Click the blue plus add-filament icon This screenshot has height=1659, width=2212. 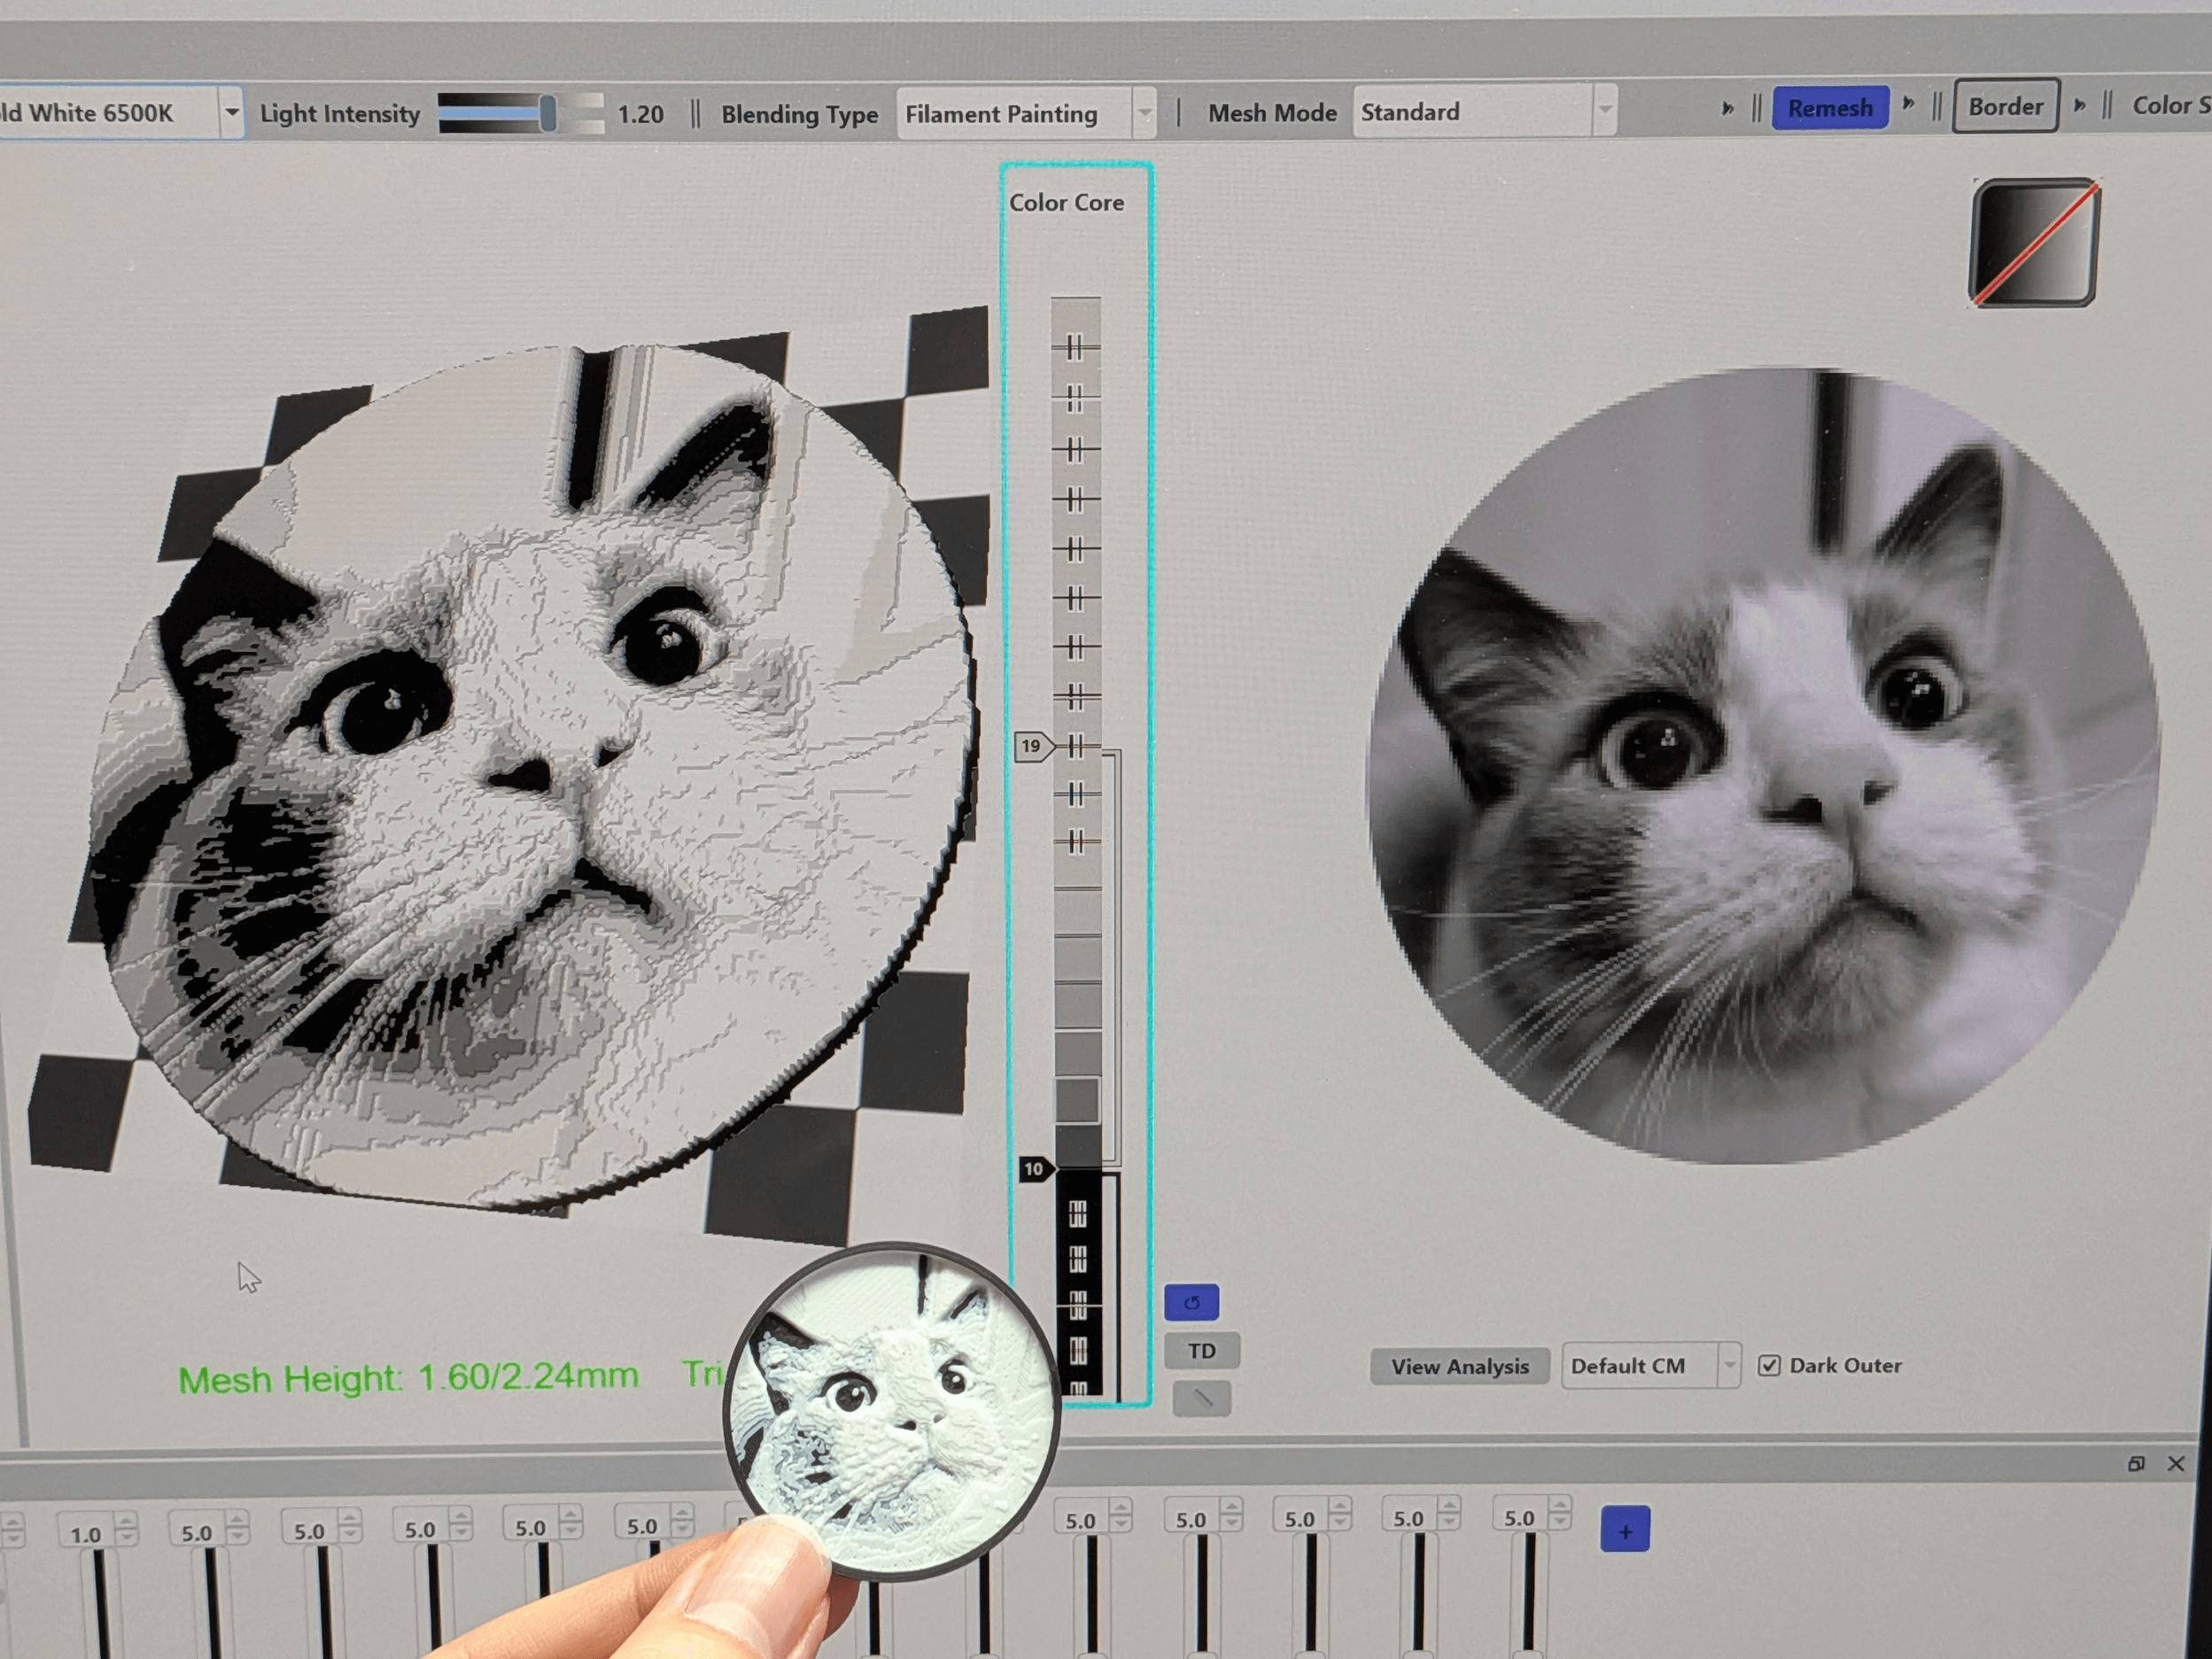pyautogui.click(x=1624, y=1531)
